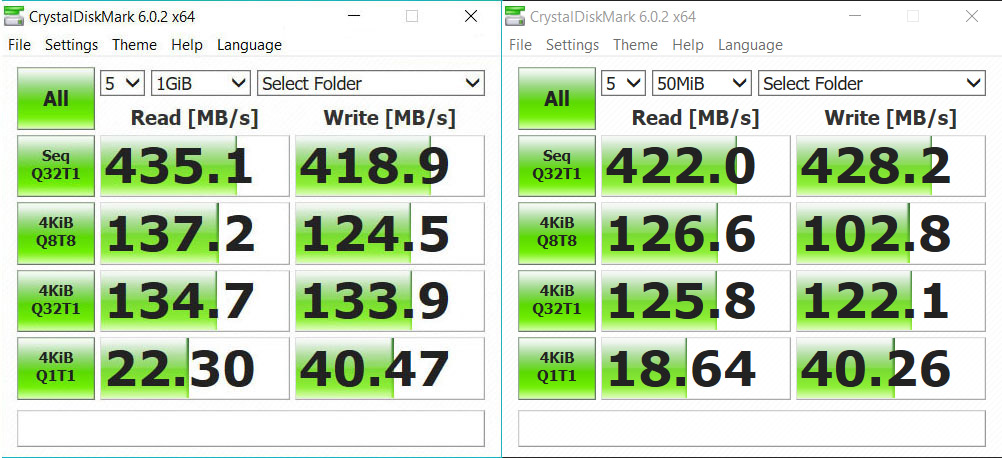Start 4KiB Q1T1 test in right window
Image resolution: width=1002 pixels, height=458 pixels.
click(557, 367)
